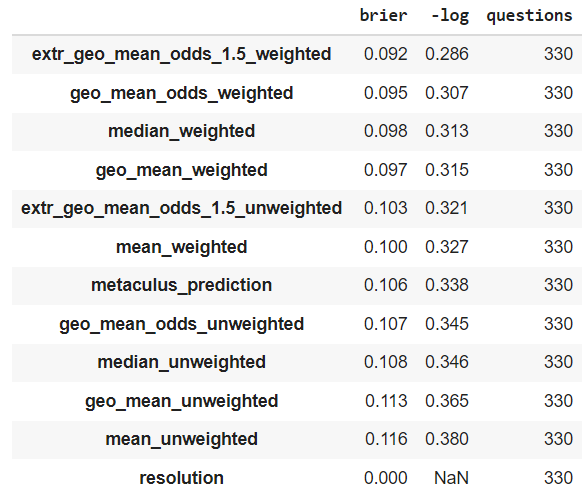Select the geo_mean_unweighted row label
Image resolution: width=588 pixels, height=503 pixels.
[182, 401]
